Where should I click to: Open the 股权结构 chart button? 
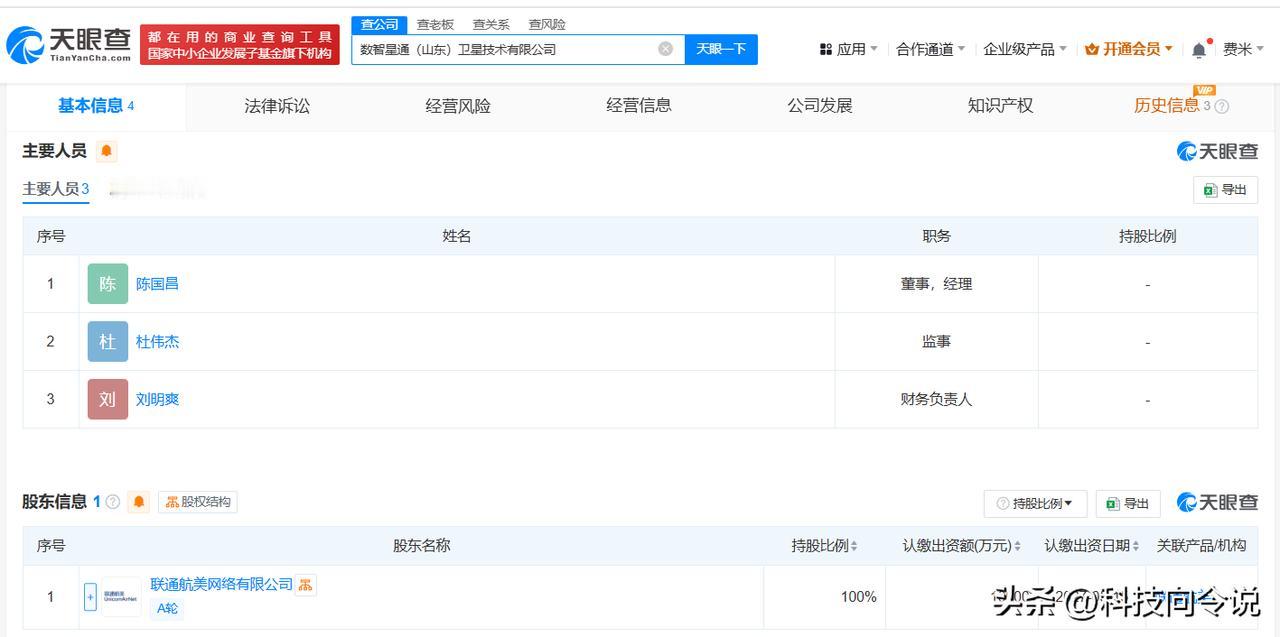pos(198,502)
